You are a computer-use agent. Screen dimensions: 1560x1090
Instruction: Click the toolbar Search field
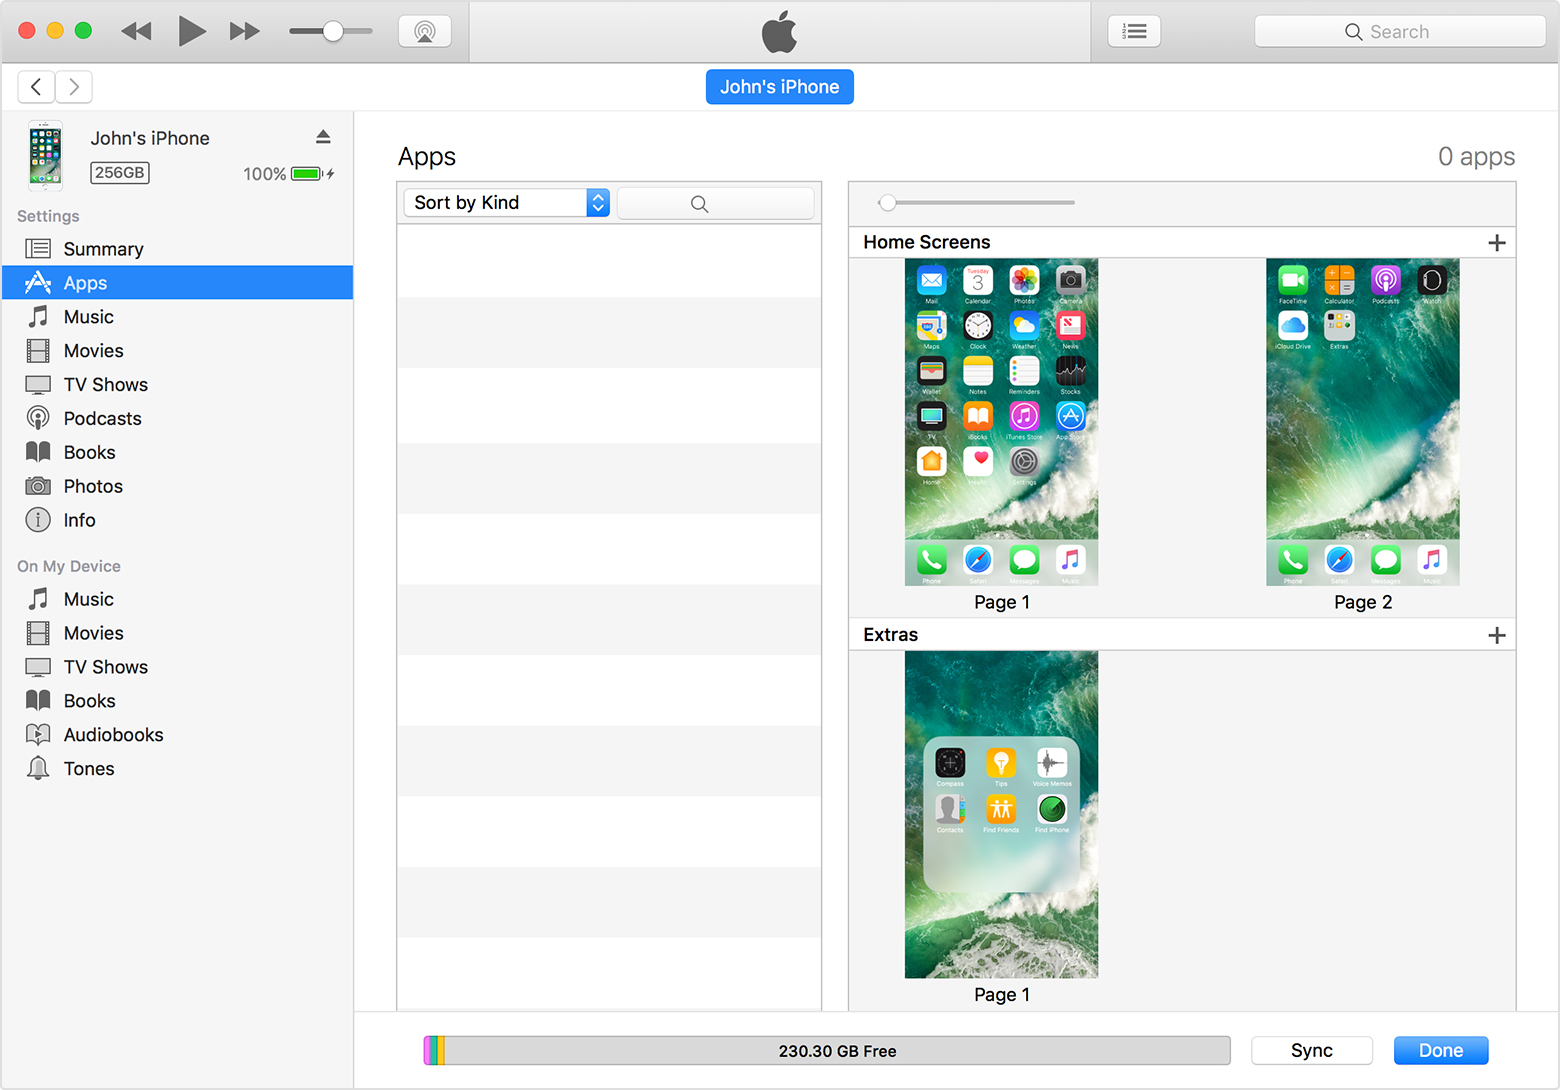1400,31
